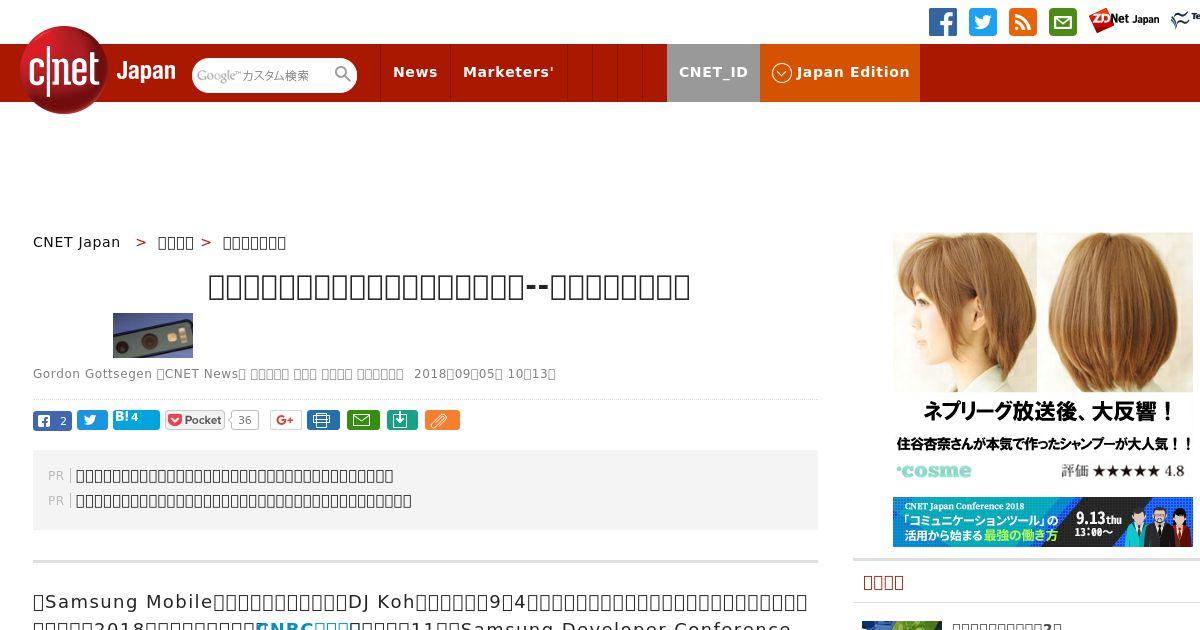Click the orange paperclip clip icon
1200x630 pixels.
coord(442,420)
